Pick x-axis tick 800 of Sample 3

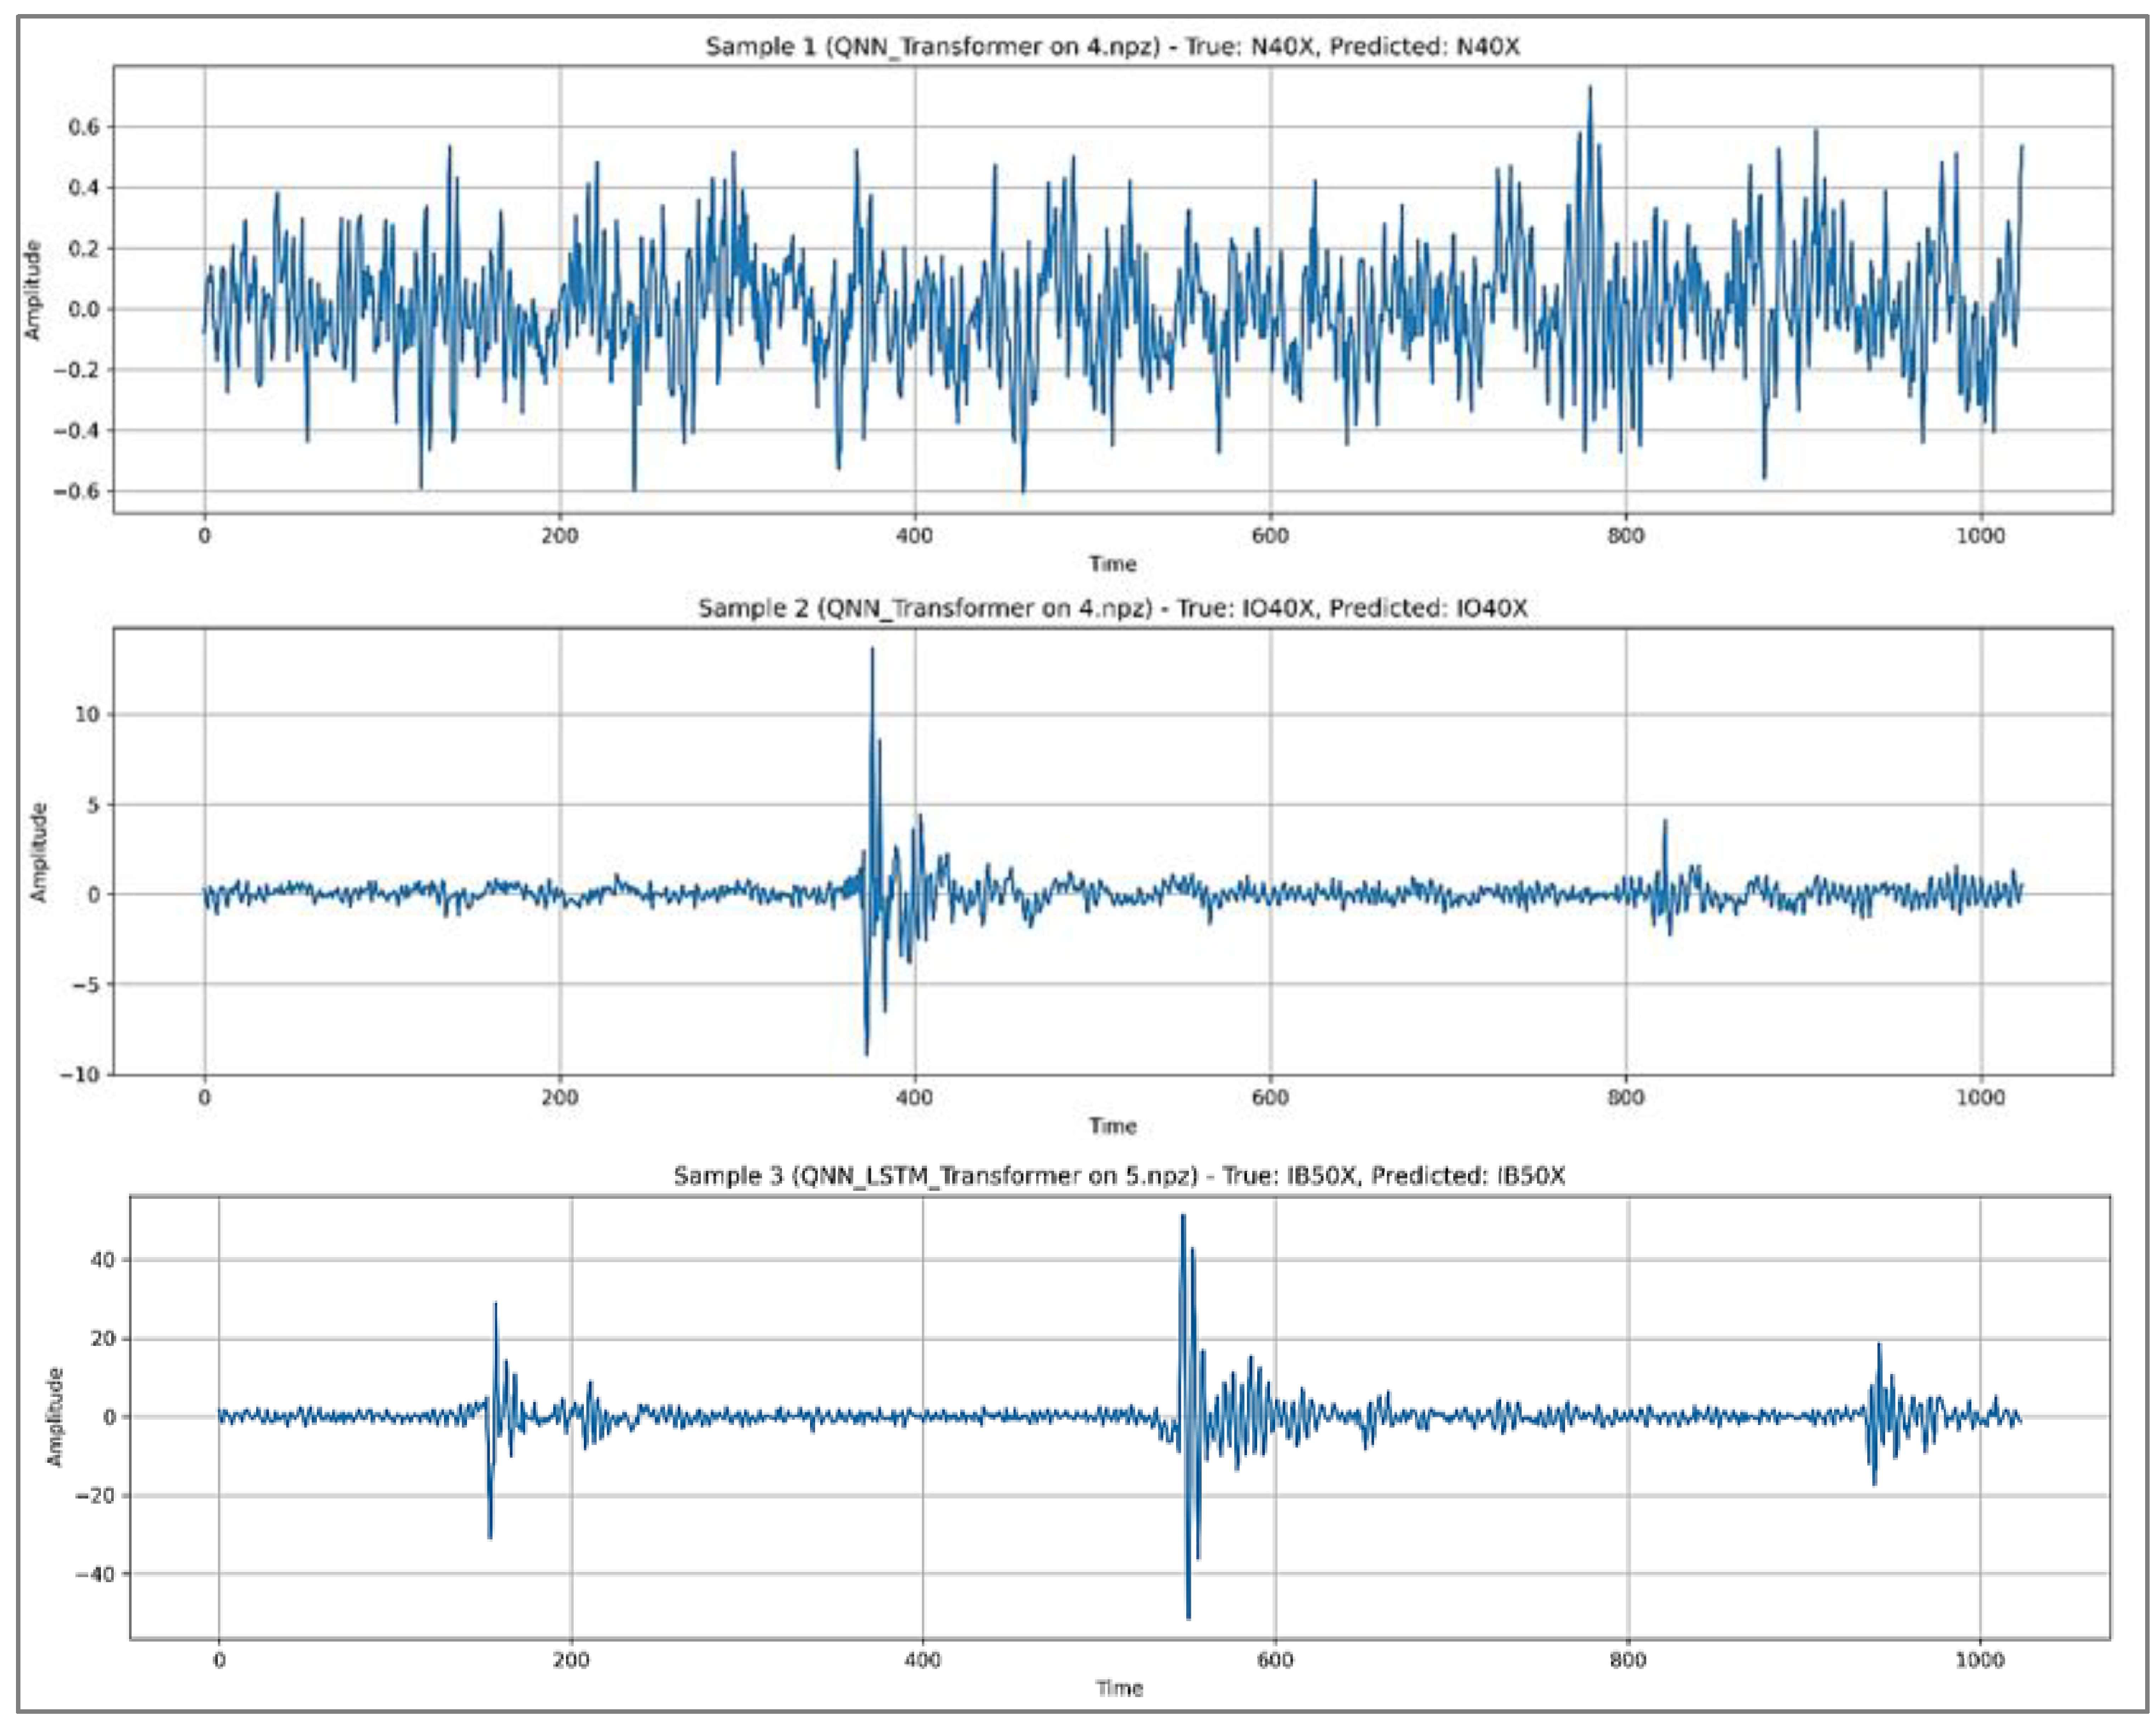point(1628,1661)
